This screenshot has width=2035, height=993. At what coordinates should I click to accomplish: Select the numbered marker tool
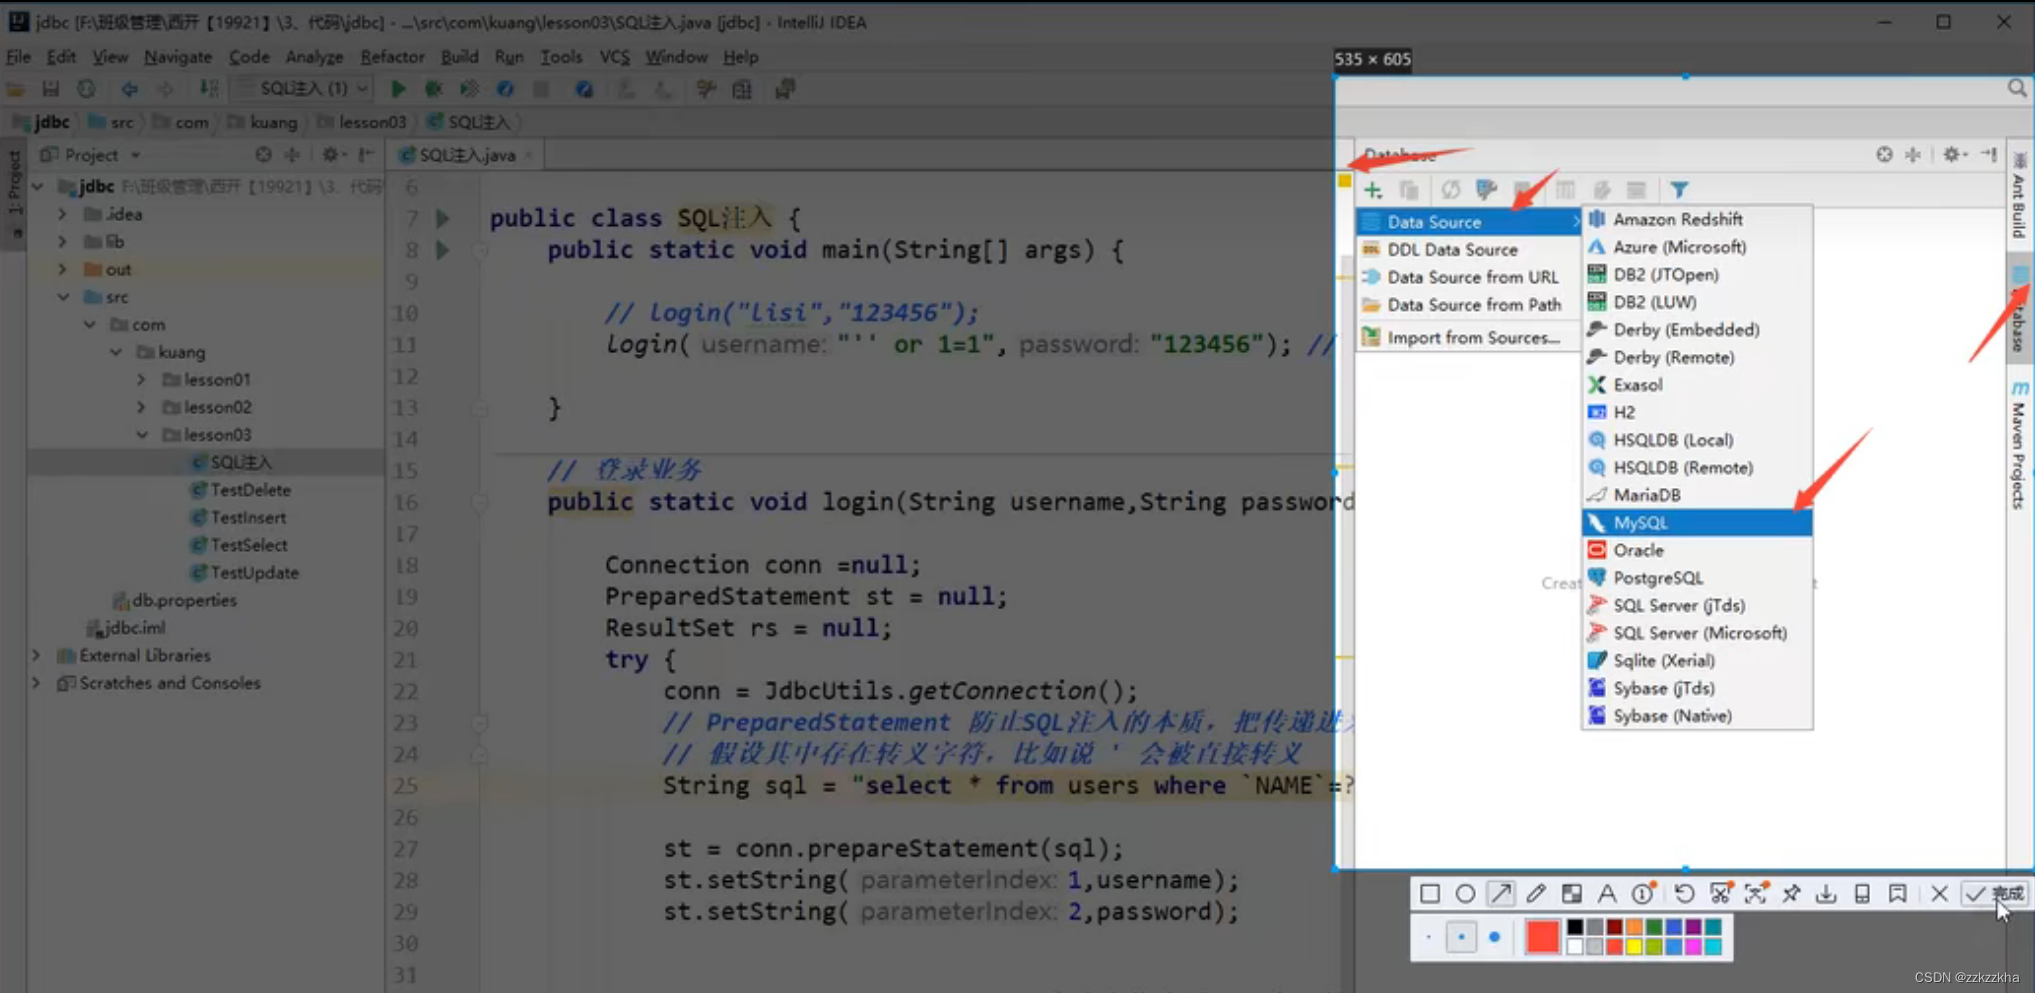pyautogui.click(x=1643, y=894)
